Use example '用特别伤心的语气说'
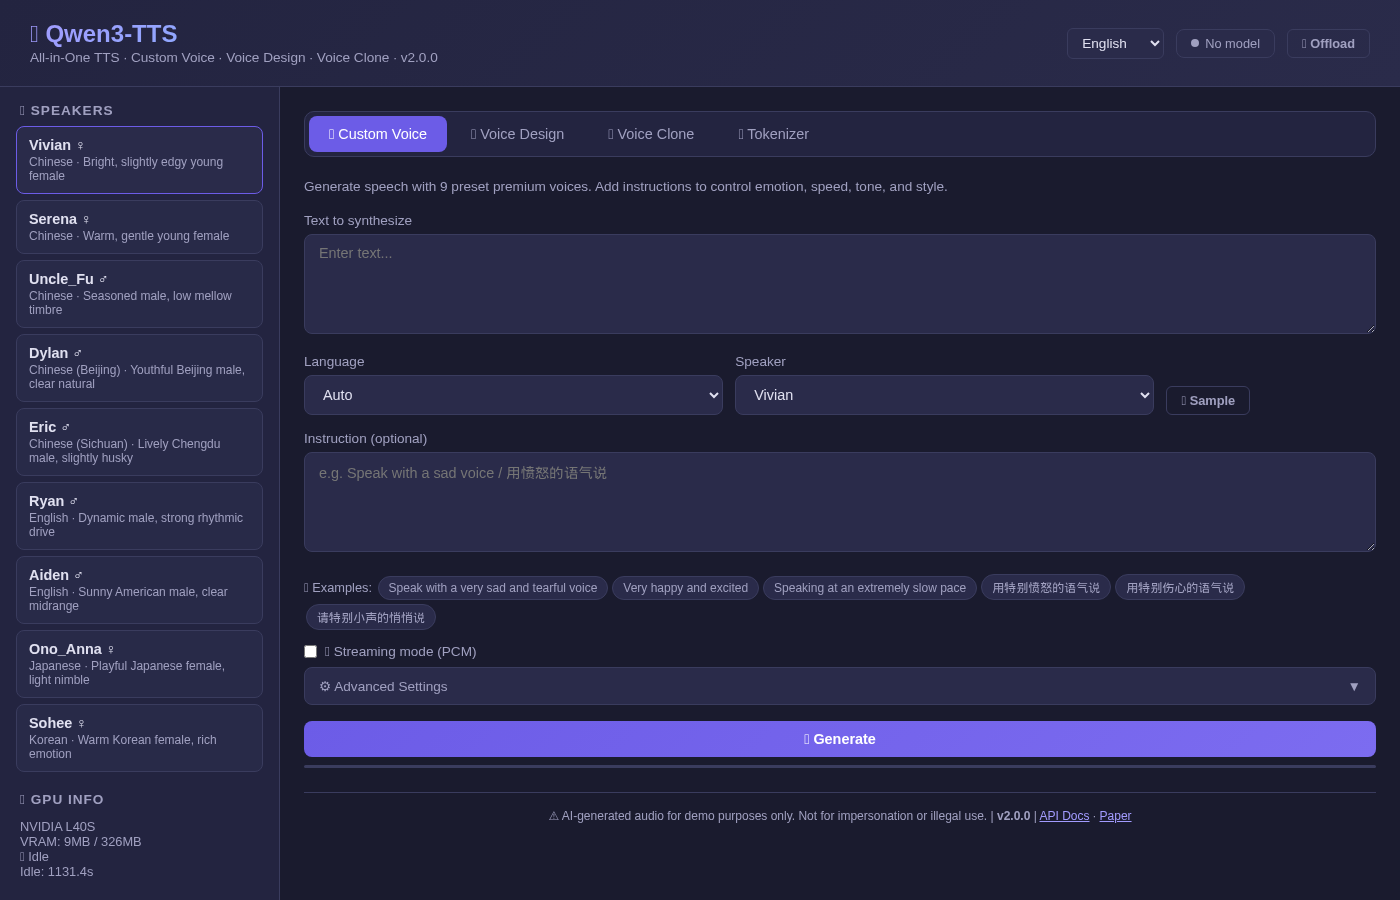This screenshot has height=900, width=1400. coord(1180,588)
